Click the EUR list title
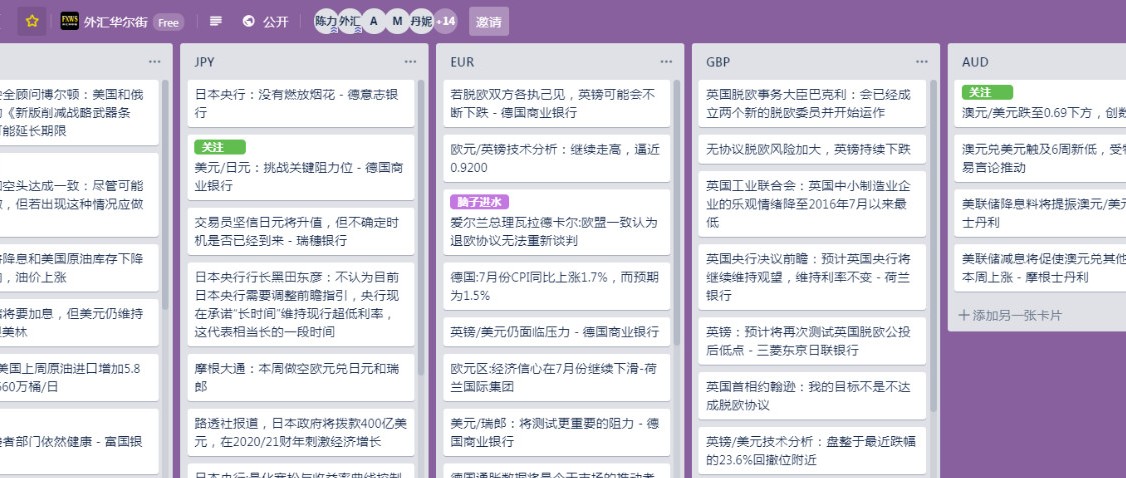The image size is (1126, 478). pyautogui.click(x=462, y=62)
